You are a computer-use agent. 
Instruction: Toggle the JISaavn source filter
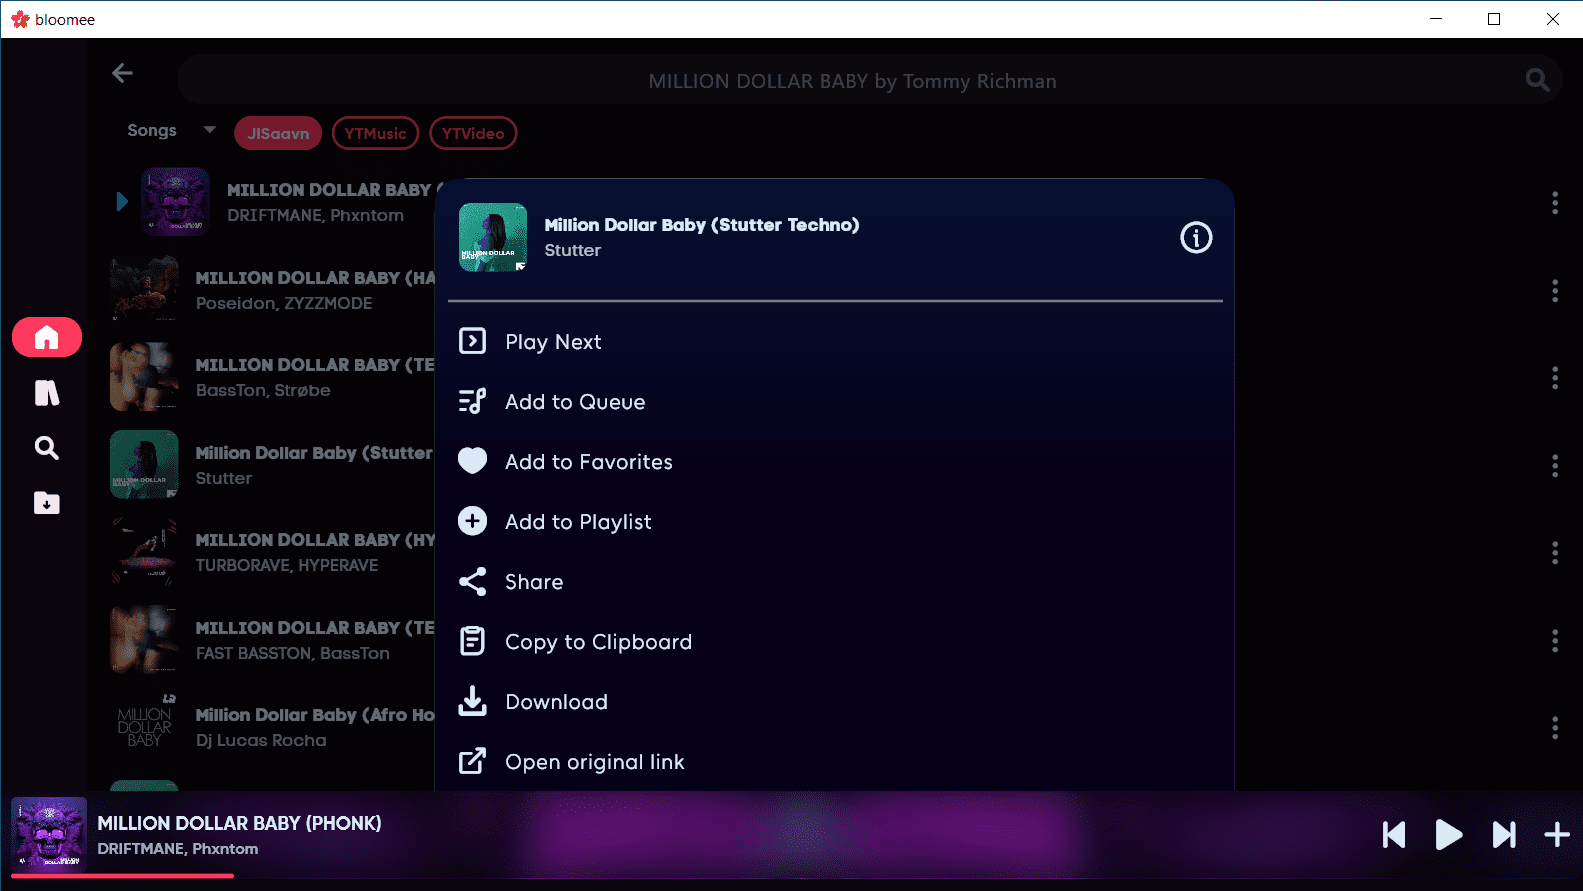pos(278,133)
